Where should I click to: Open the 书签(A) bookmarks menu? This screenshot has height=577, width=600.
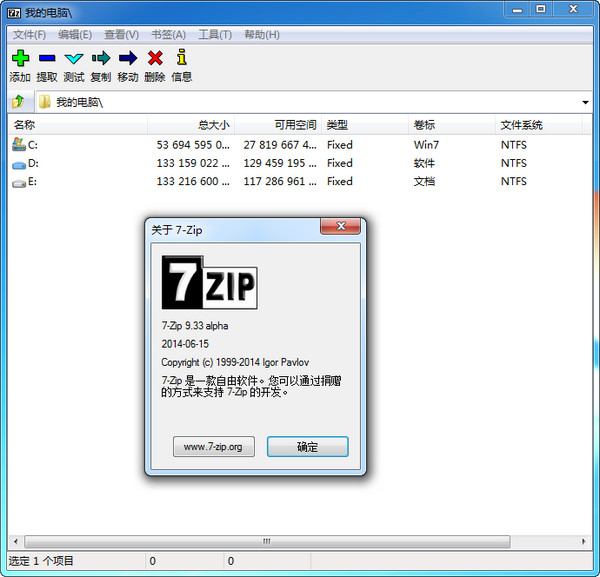pos(166,34)
